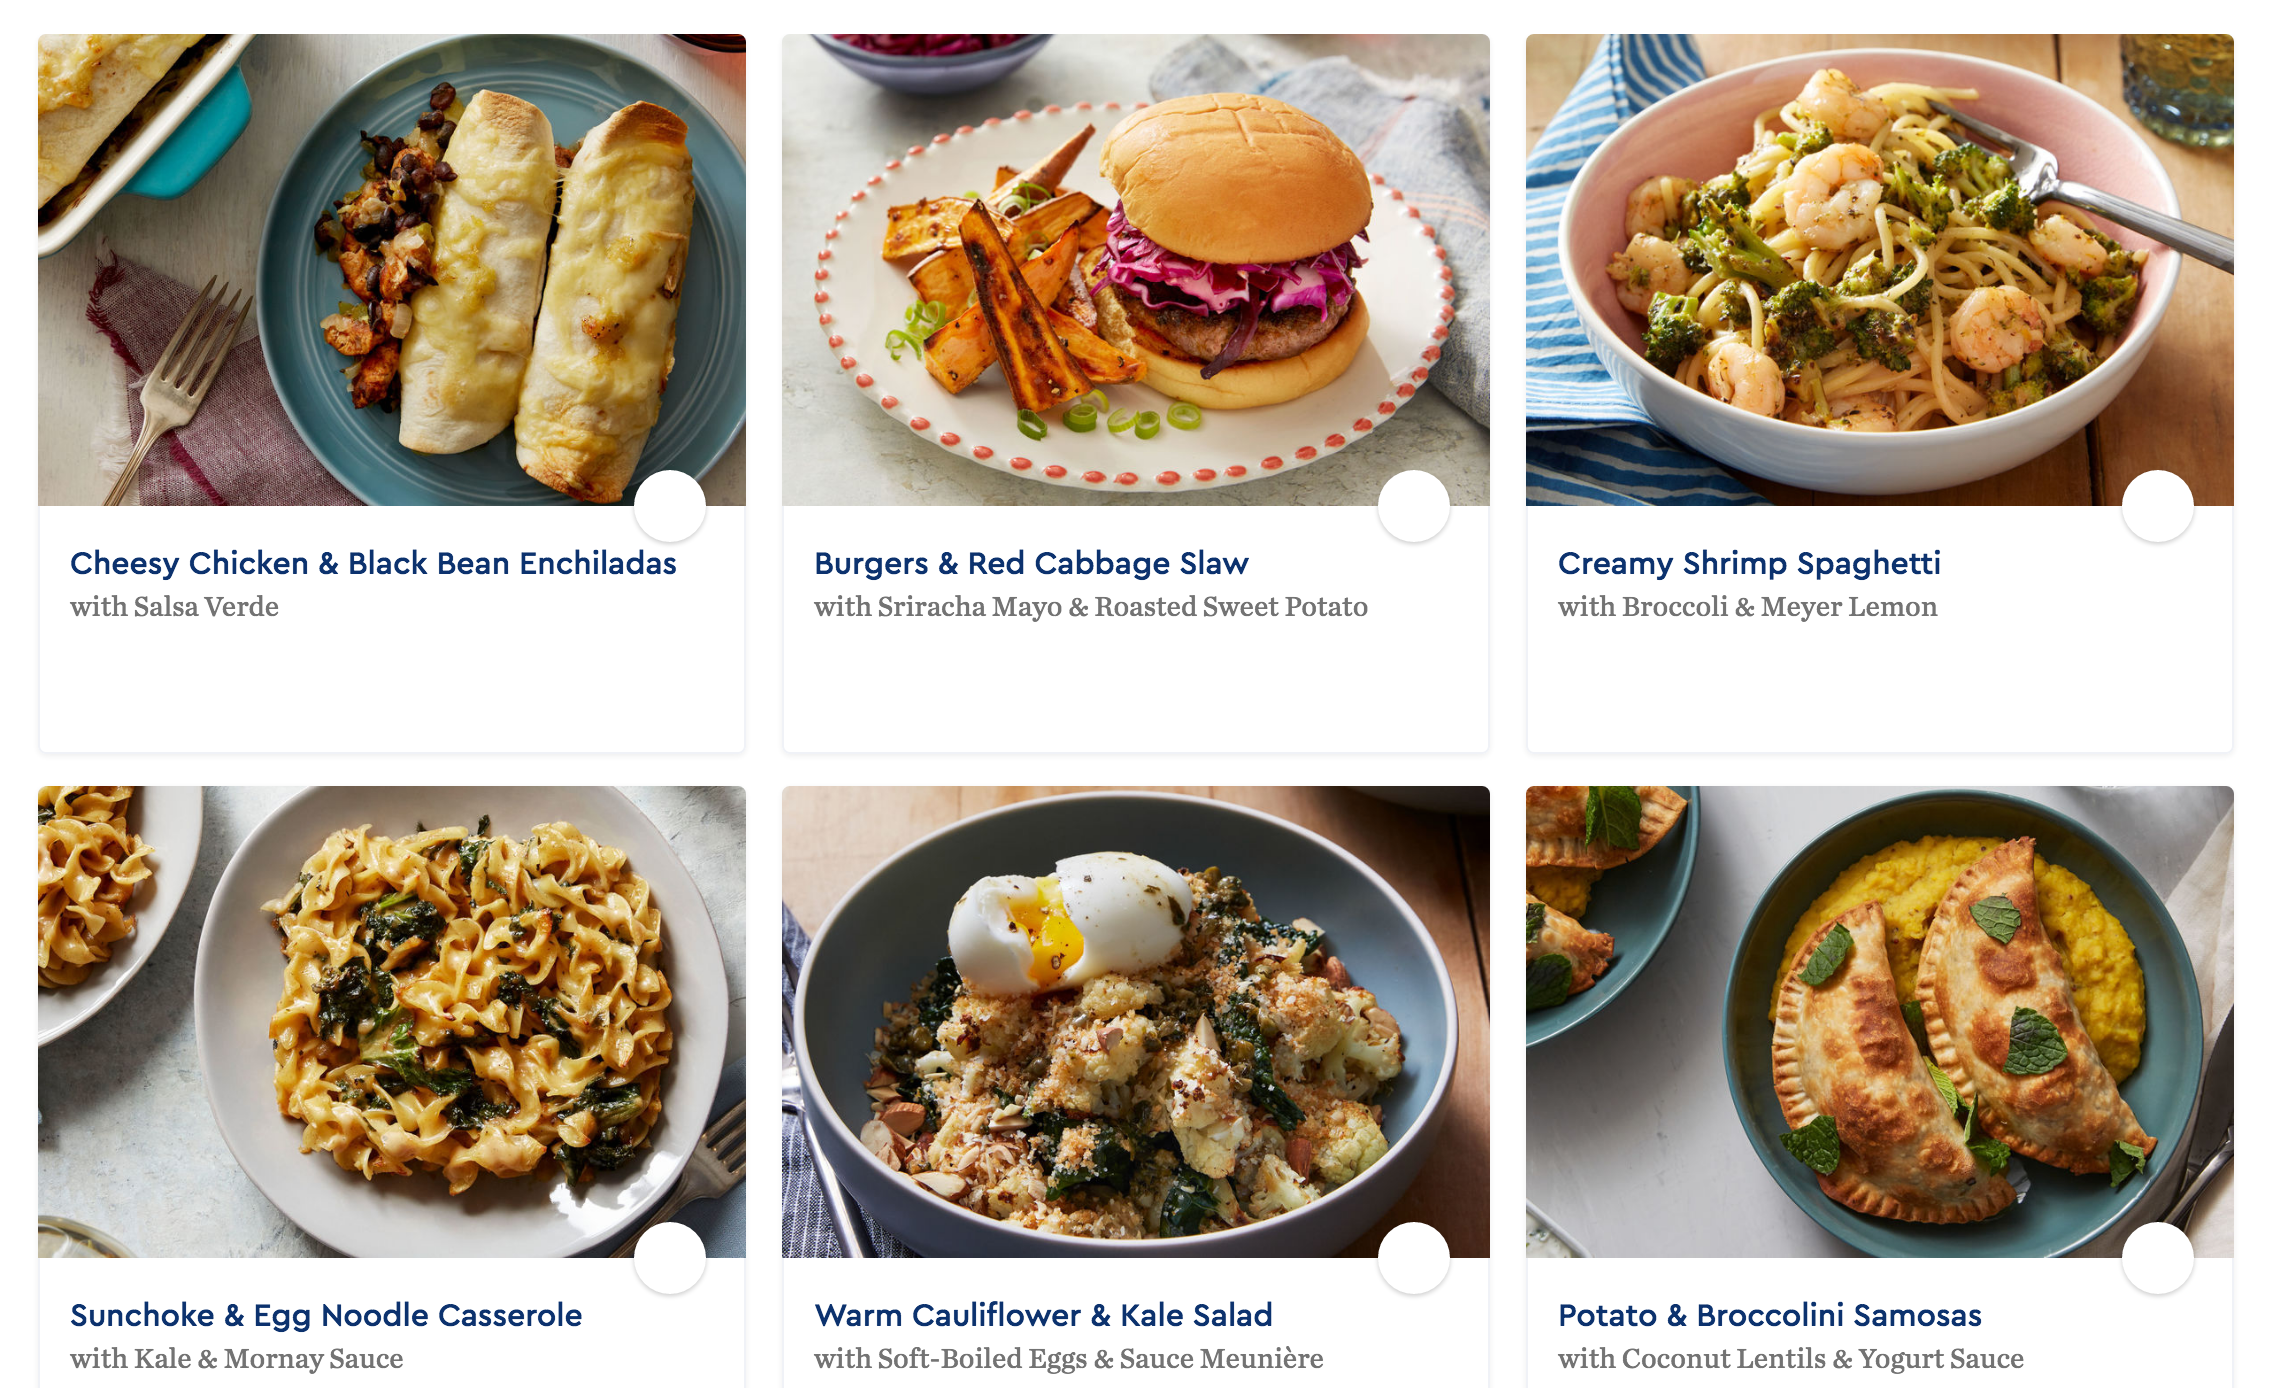Open the Sunchoke & Egg Noodle Casserole title
The width and height of the screenshot is (2290, 1388).
(x=326, y=1316)
